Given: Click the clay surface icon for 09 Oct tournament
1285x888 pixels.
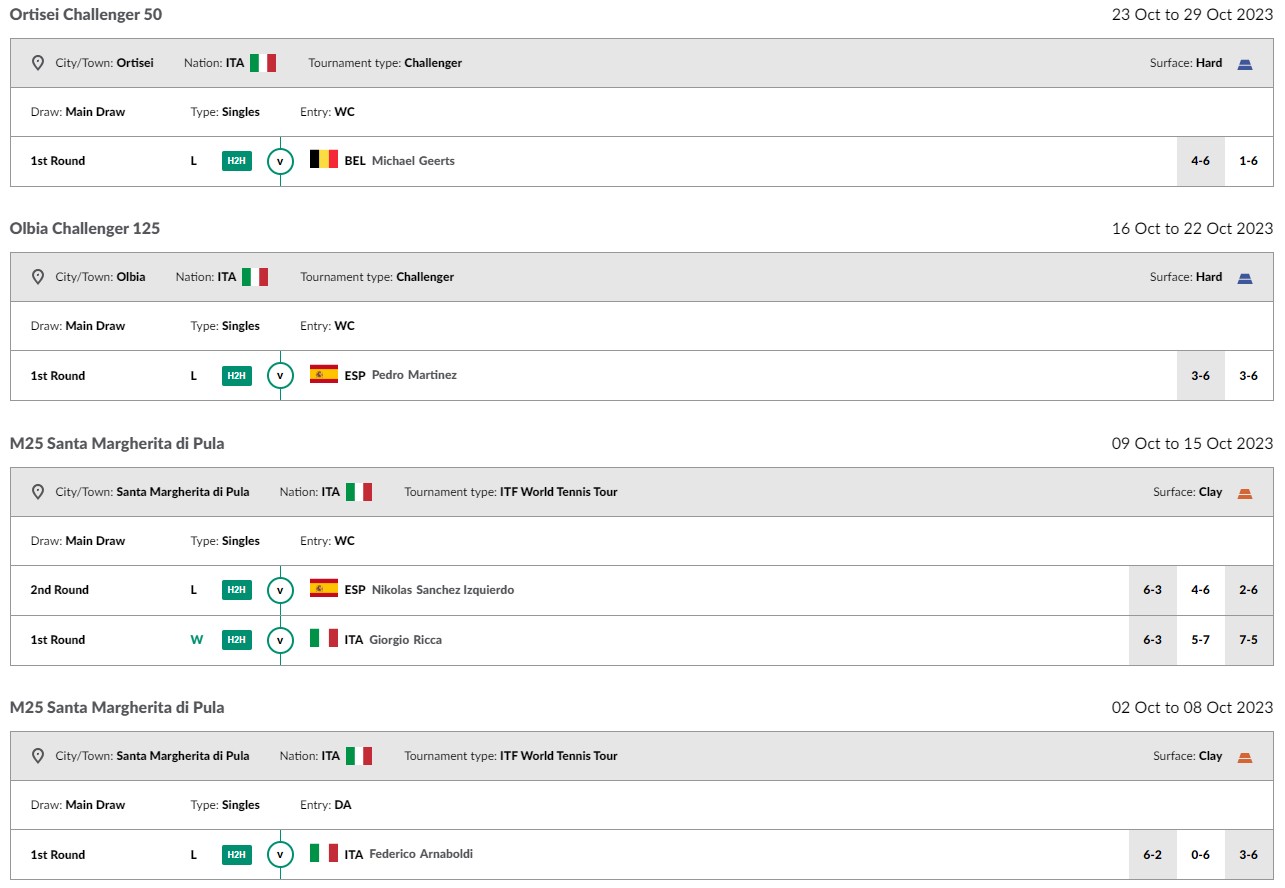Looking at the screenshot, I should 1245,492.
